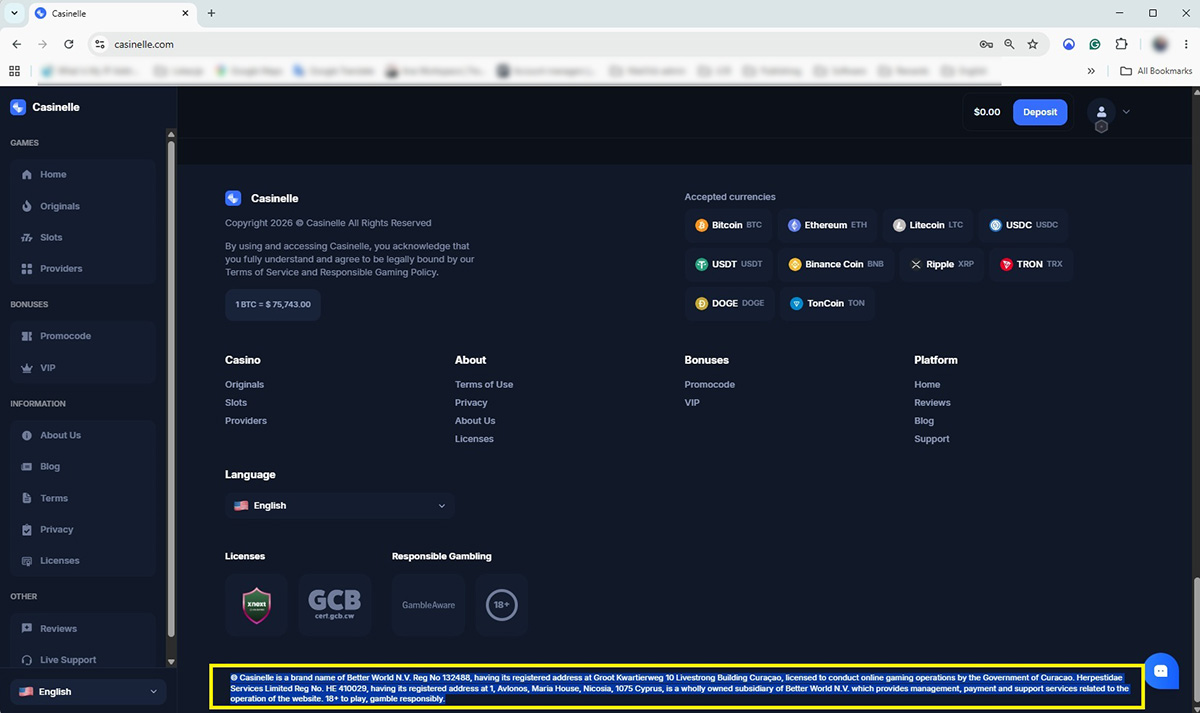Open the Promocode link under Bonuses footer column

710,384
